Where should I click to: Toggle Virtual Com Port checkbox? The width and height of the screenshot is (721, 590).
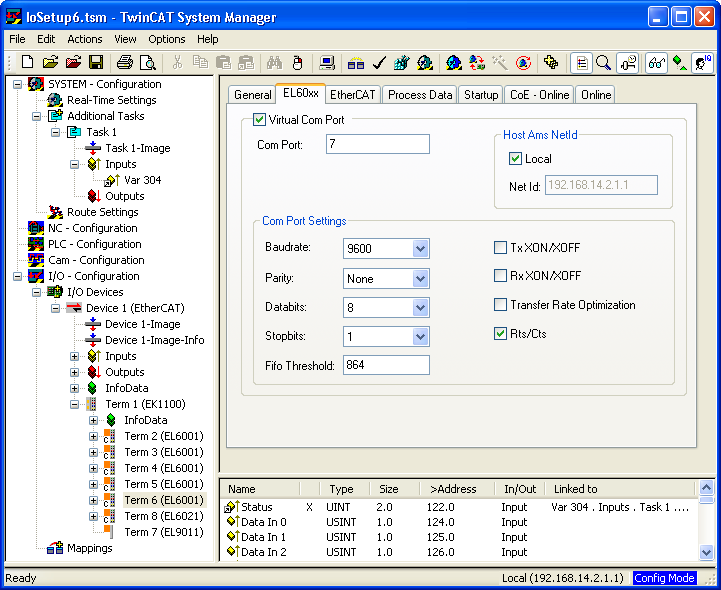pyautogui.click(x=259, y=120)
